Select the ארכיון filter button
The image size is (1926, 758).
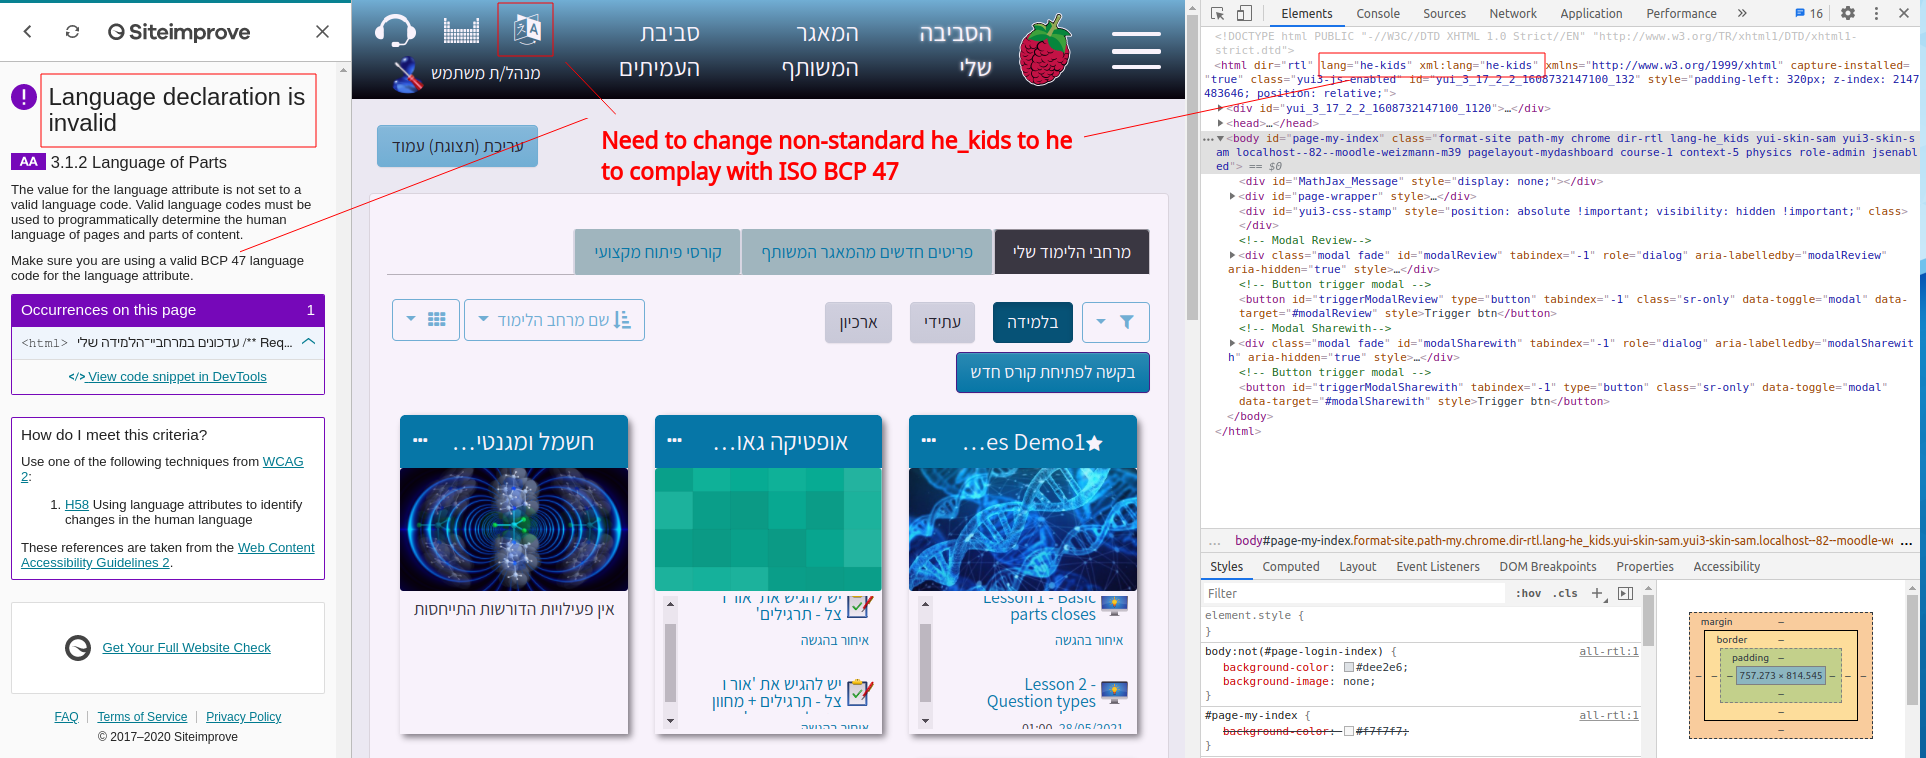pyautogui.click(x=858, y=322)
